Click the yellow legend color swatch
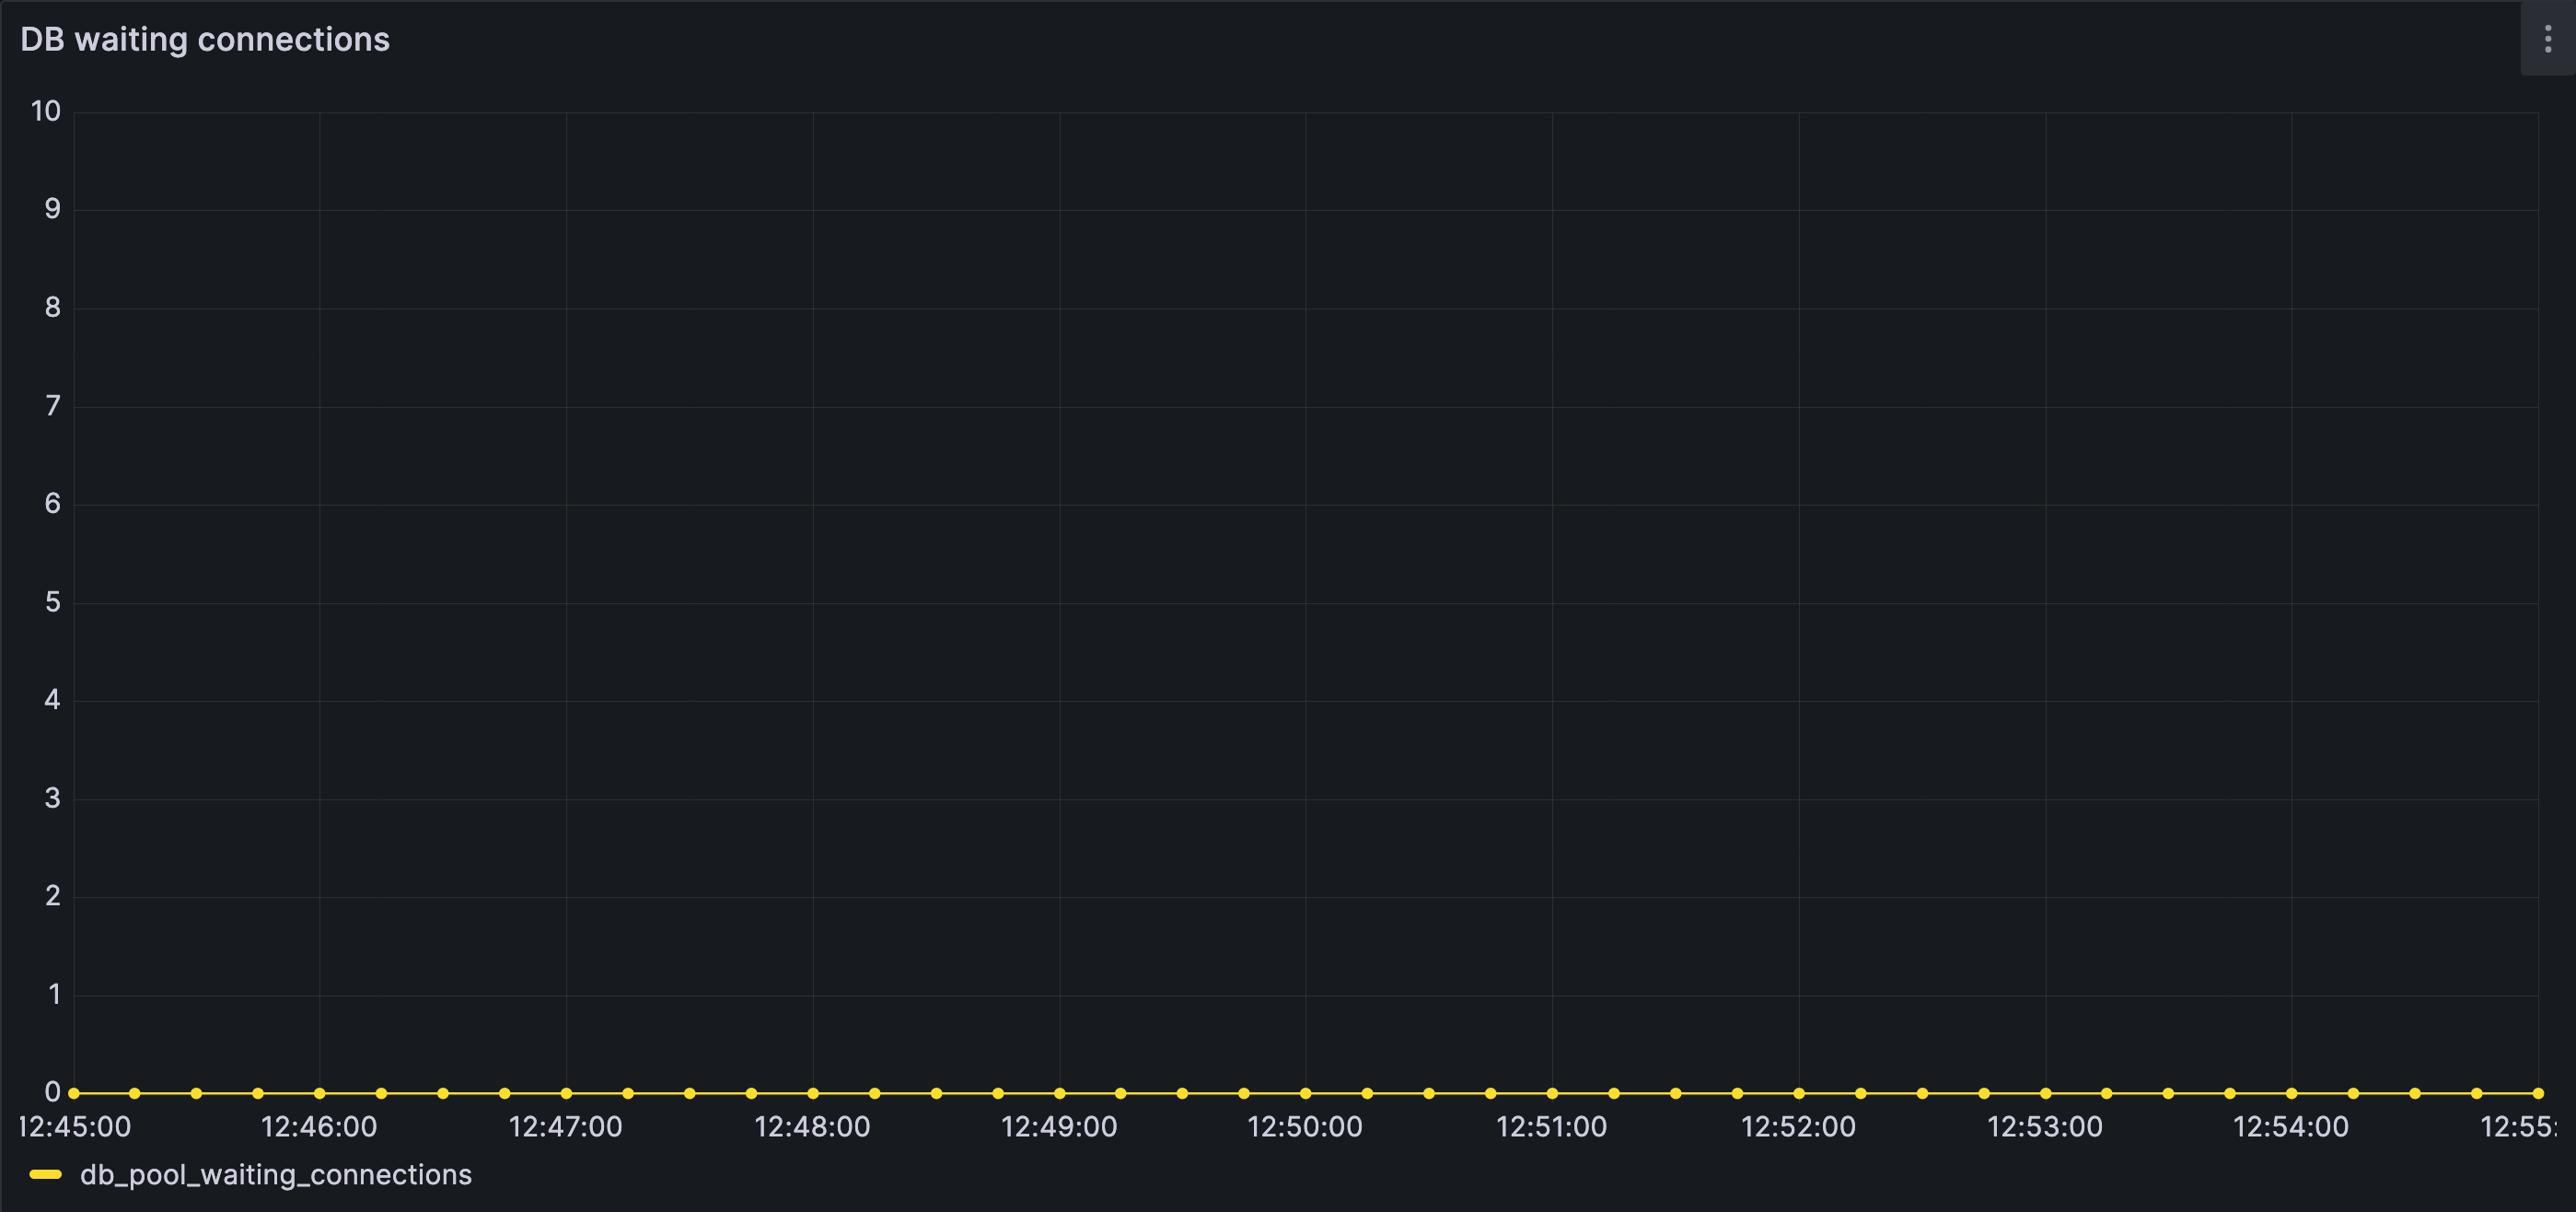This screenshot has width=2576, height=1212. 46,1175
